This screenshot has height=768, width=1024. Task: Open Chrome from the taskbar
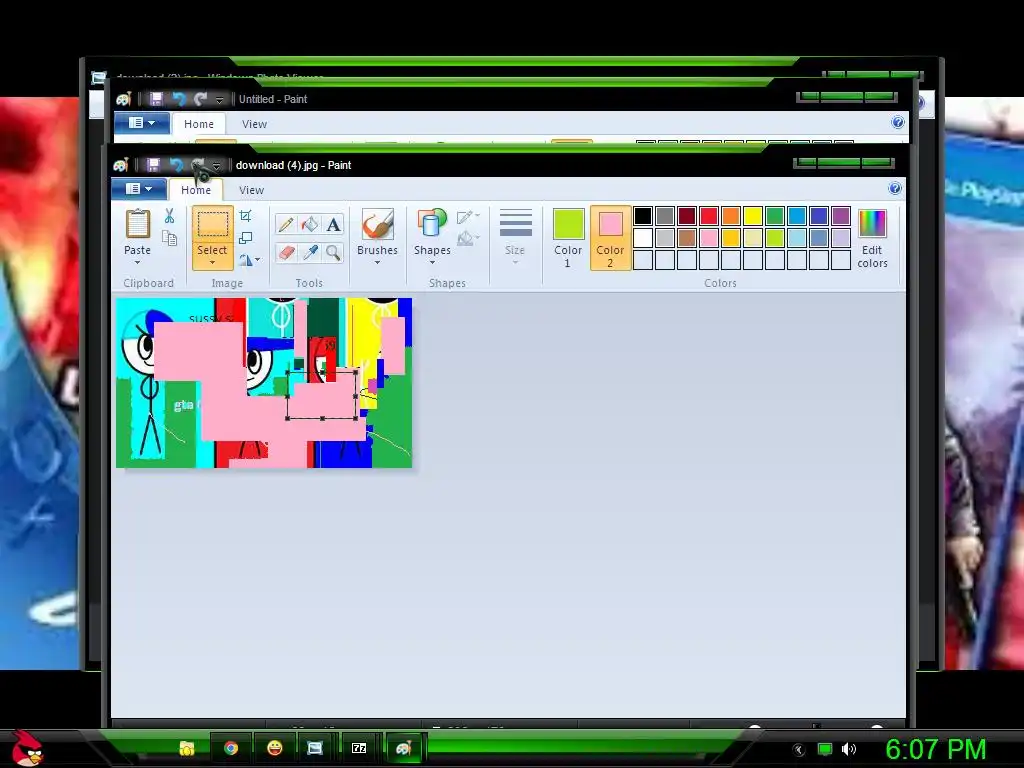(x=231, y=748)
